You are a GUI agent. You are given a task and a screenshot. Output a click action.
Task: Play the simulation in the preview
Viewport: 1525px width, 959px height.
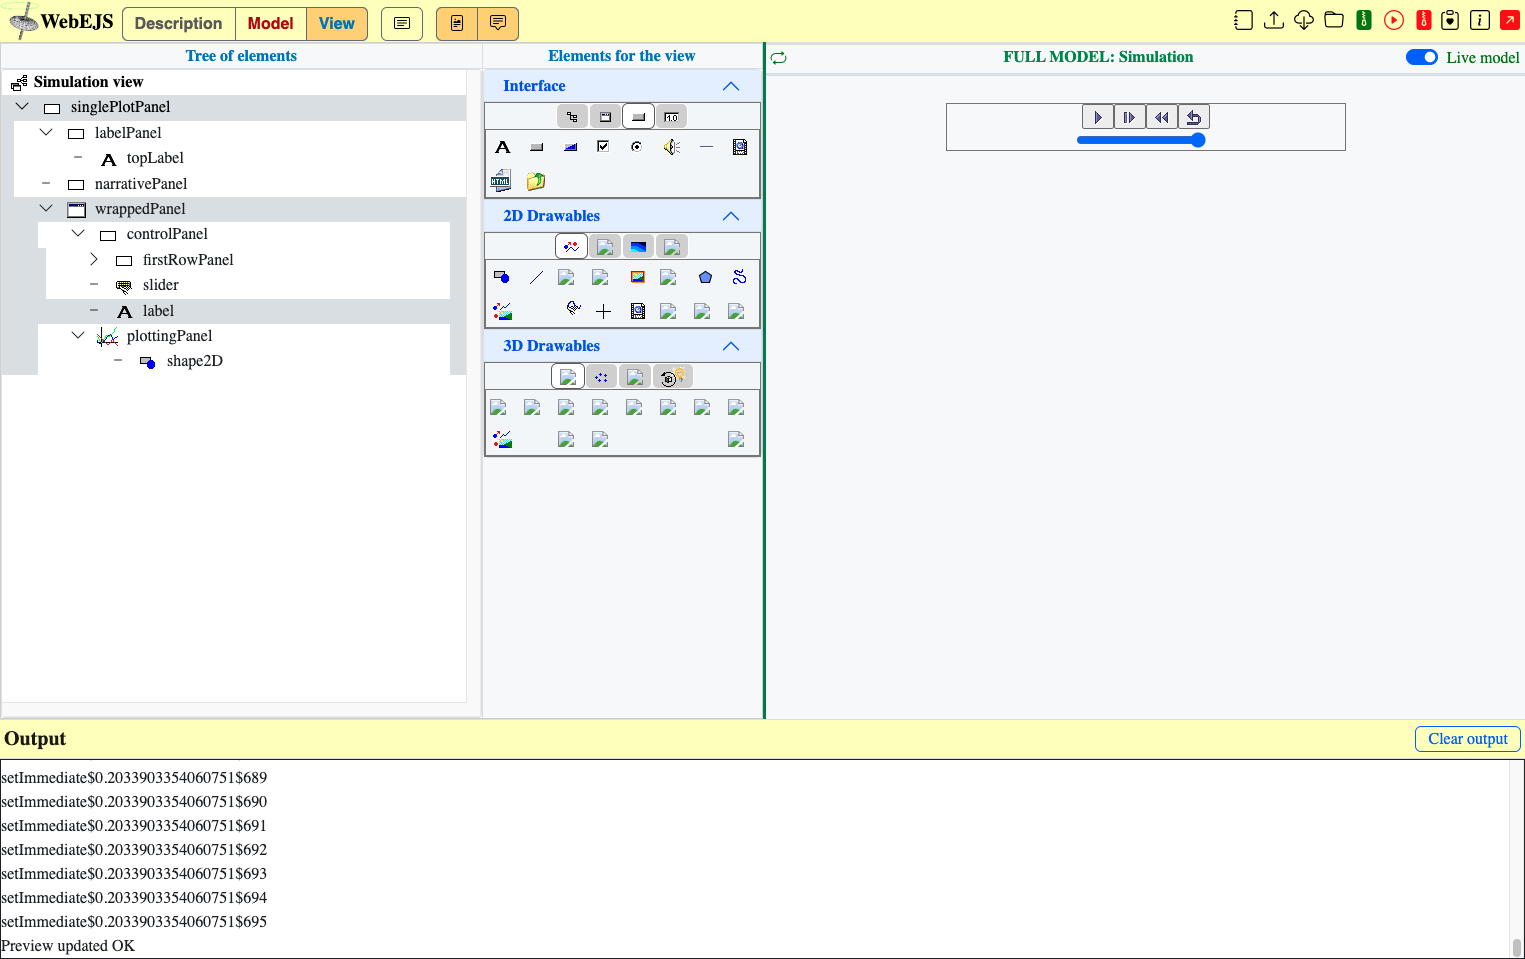tap(1098, 117)
